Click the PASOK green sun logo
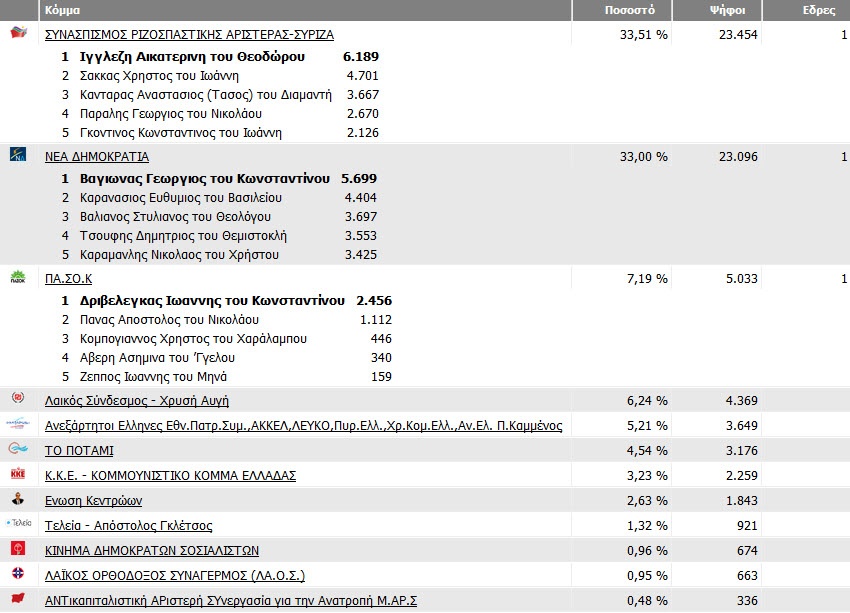 point(18,278)
